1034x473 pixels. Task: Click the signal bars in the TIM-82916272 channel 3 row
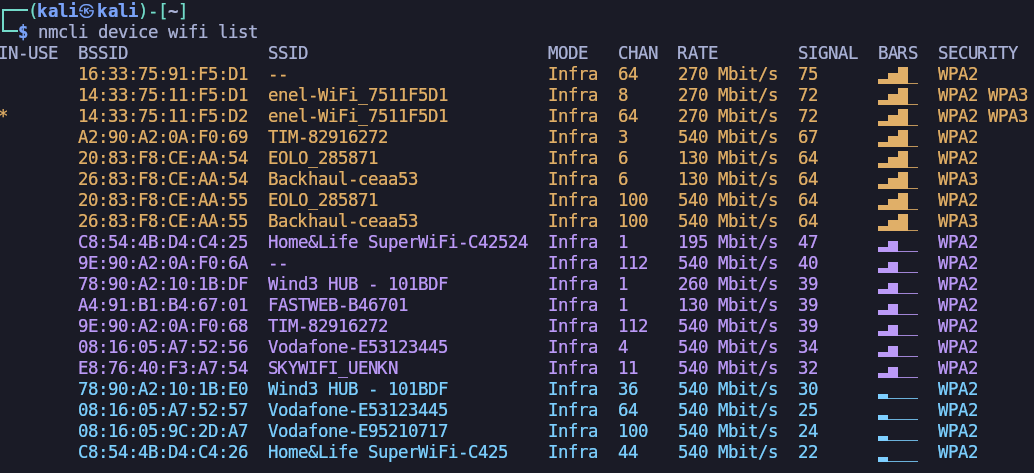point(897,137)
